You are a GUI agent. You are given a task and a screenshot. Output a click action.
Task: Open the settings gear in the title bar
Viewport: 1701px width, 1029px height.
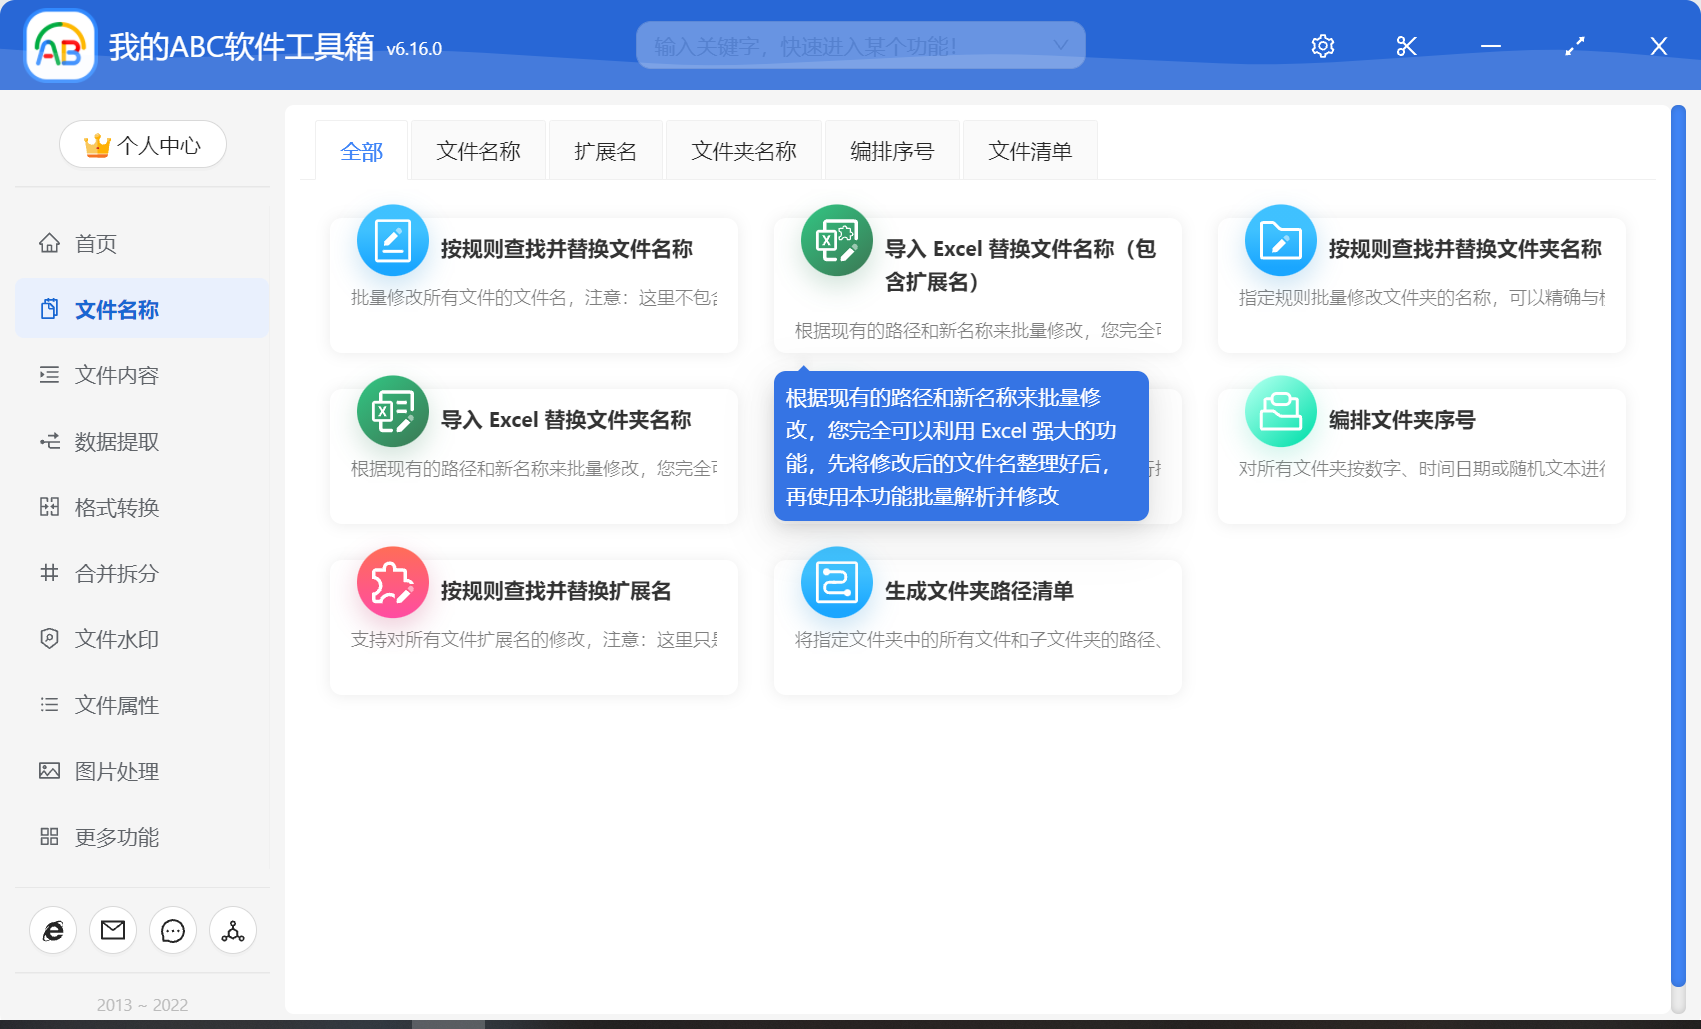(1322, 45)
